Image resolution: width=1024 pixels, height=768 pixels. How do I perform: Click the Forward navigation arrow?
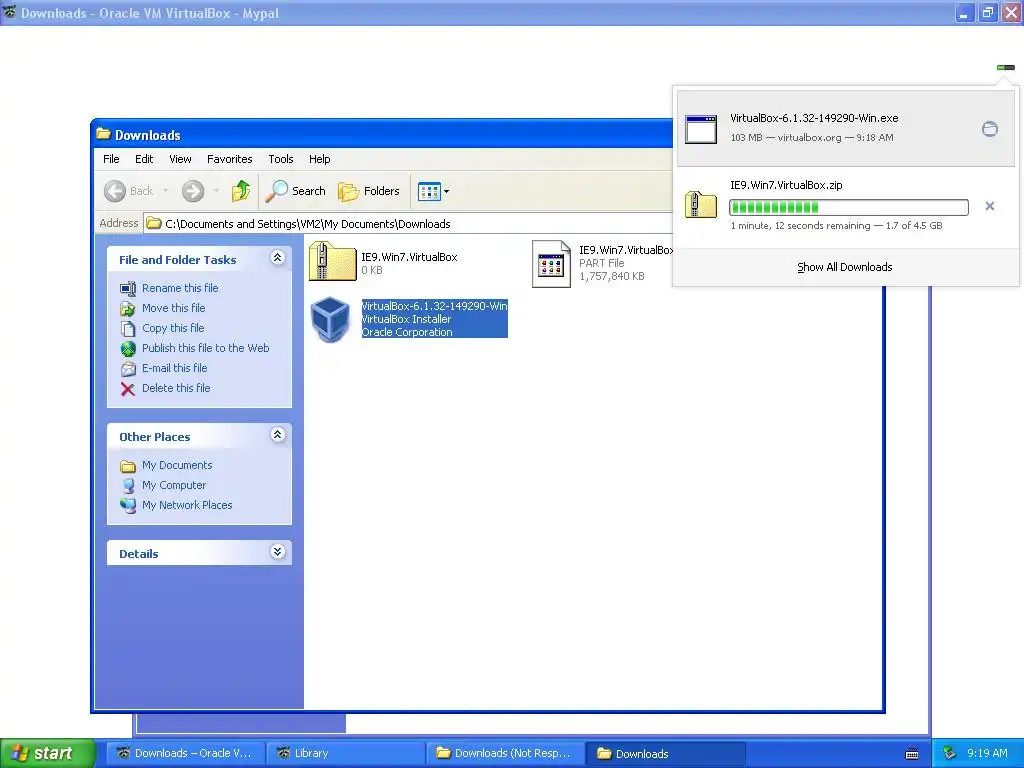click(193, 191)
